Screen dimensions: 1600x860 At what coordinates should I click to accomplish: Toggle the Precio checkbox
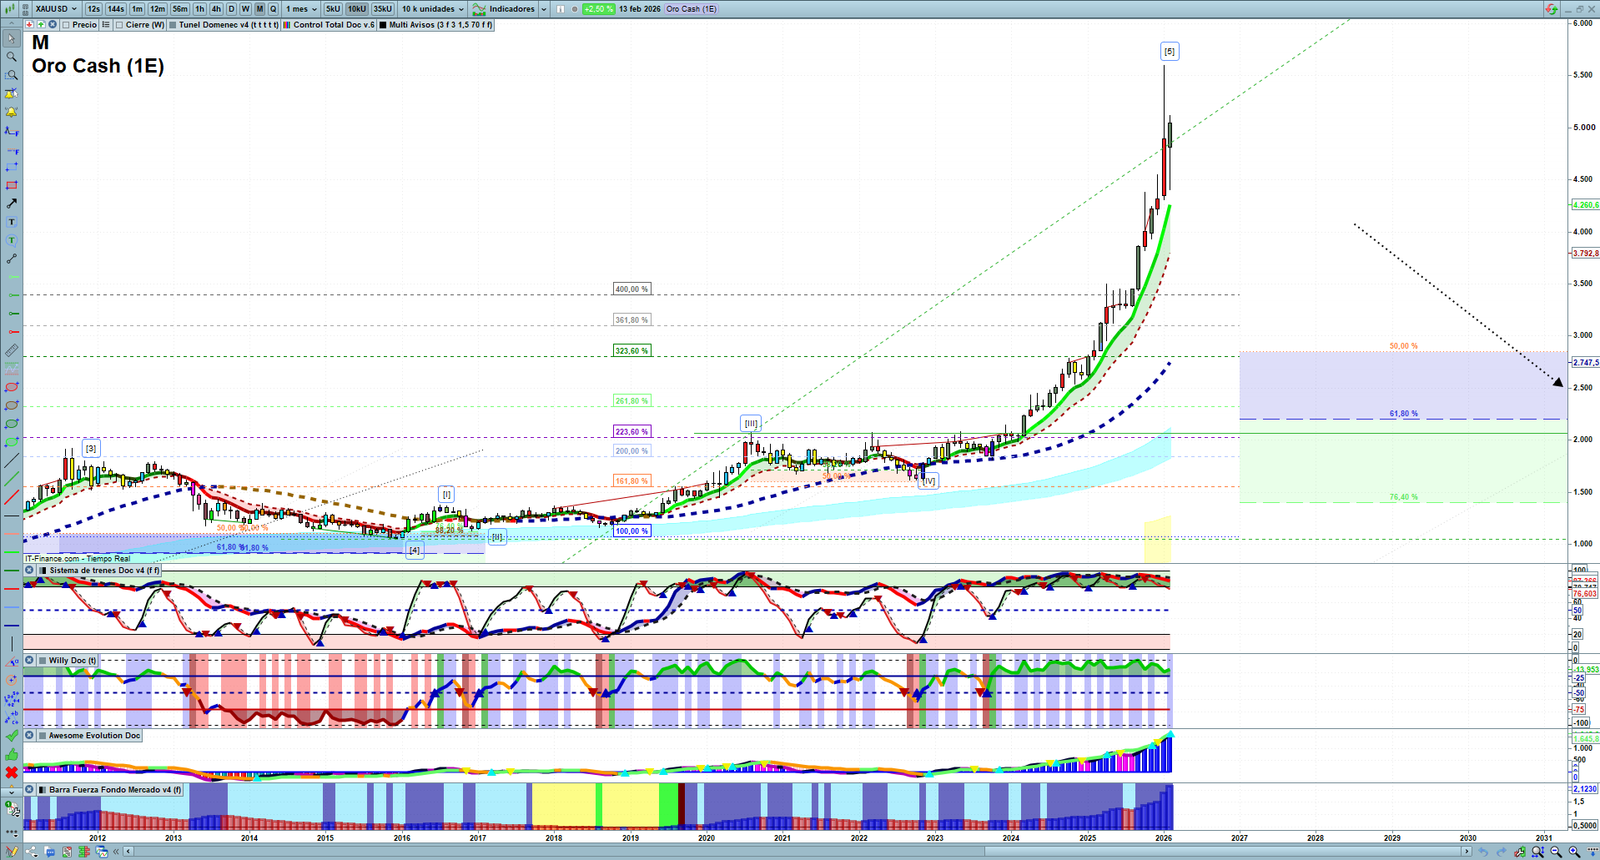[x=66, y=25]
